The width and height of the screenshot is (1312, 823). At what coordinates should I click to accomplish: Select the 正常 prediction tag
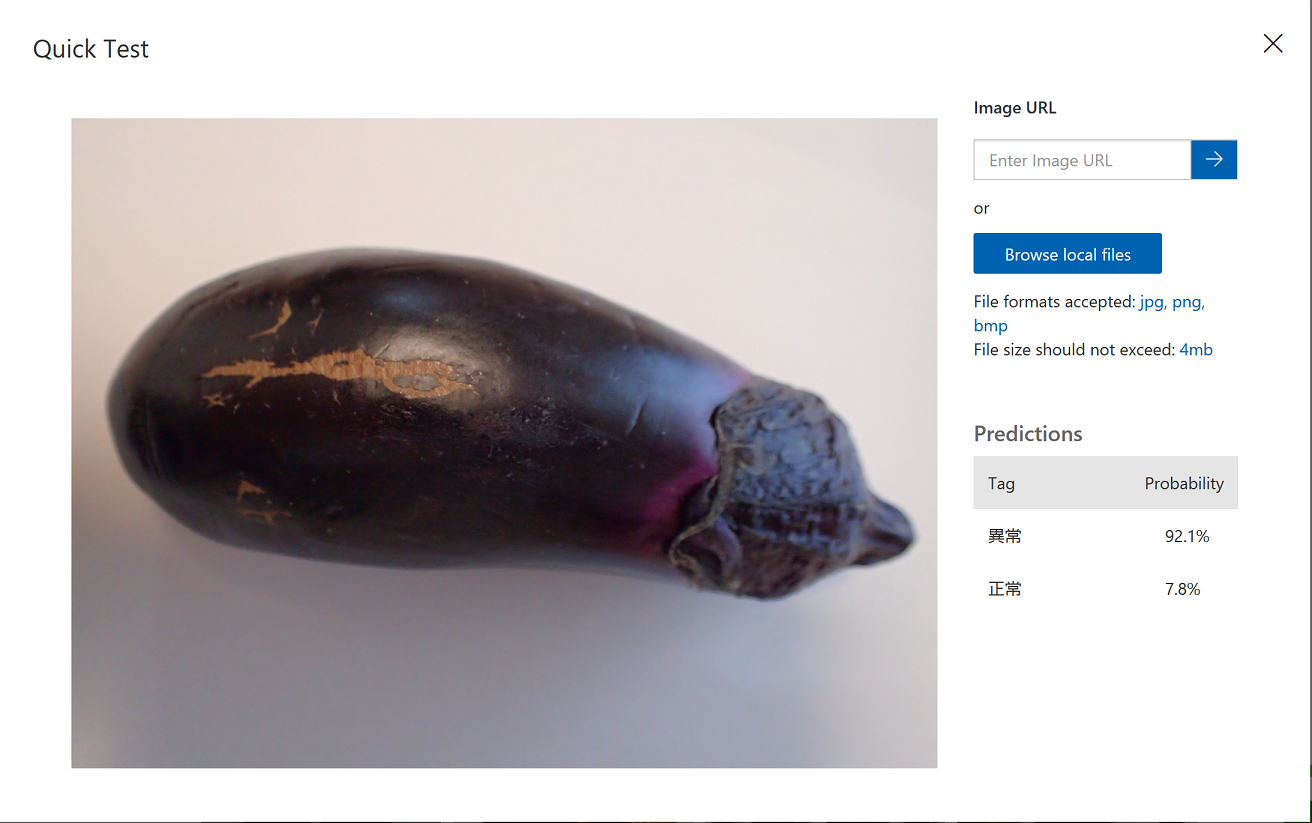click(x=1005, y=589)
